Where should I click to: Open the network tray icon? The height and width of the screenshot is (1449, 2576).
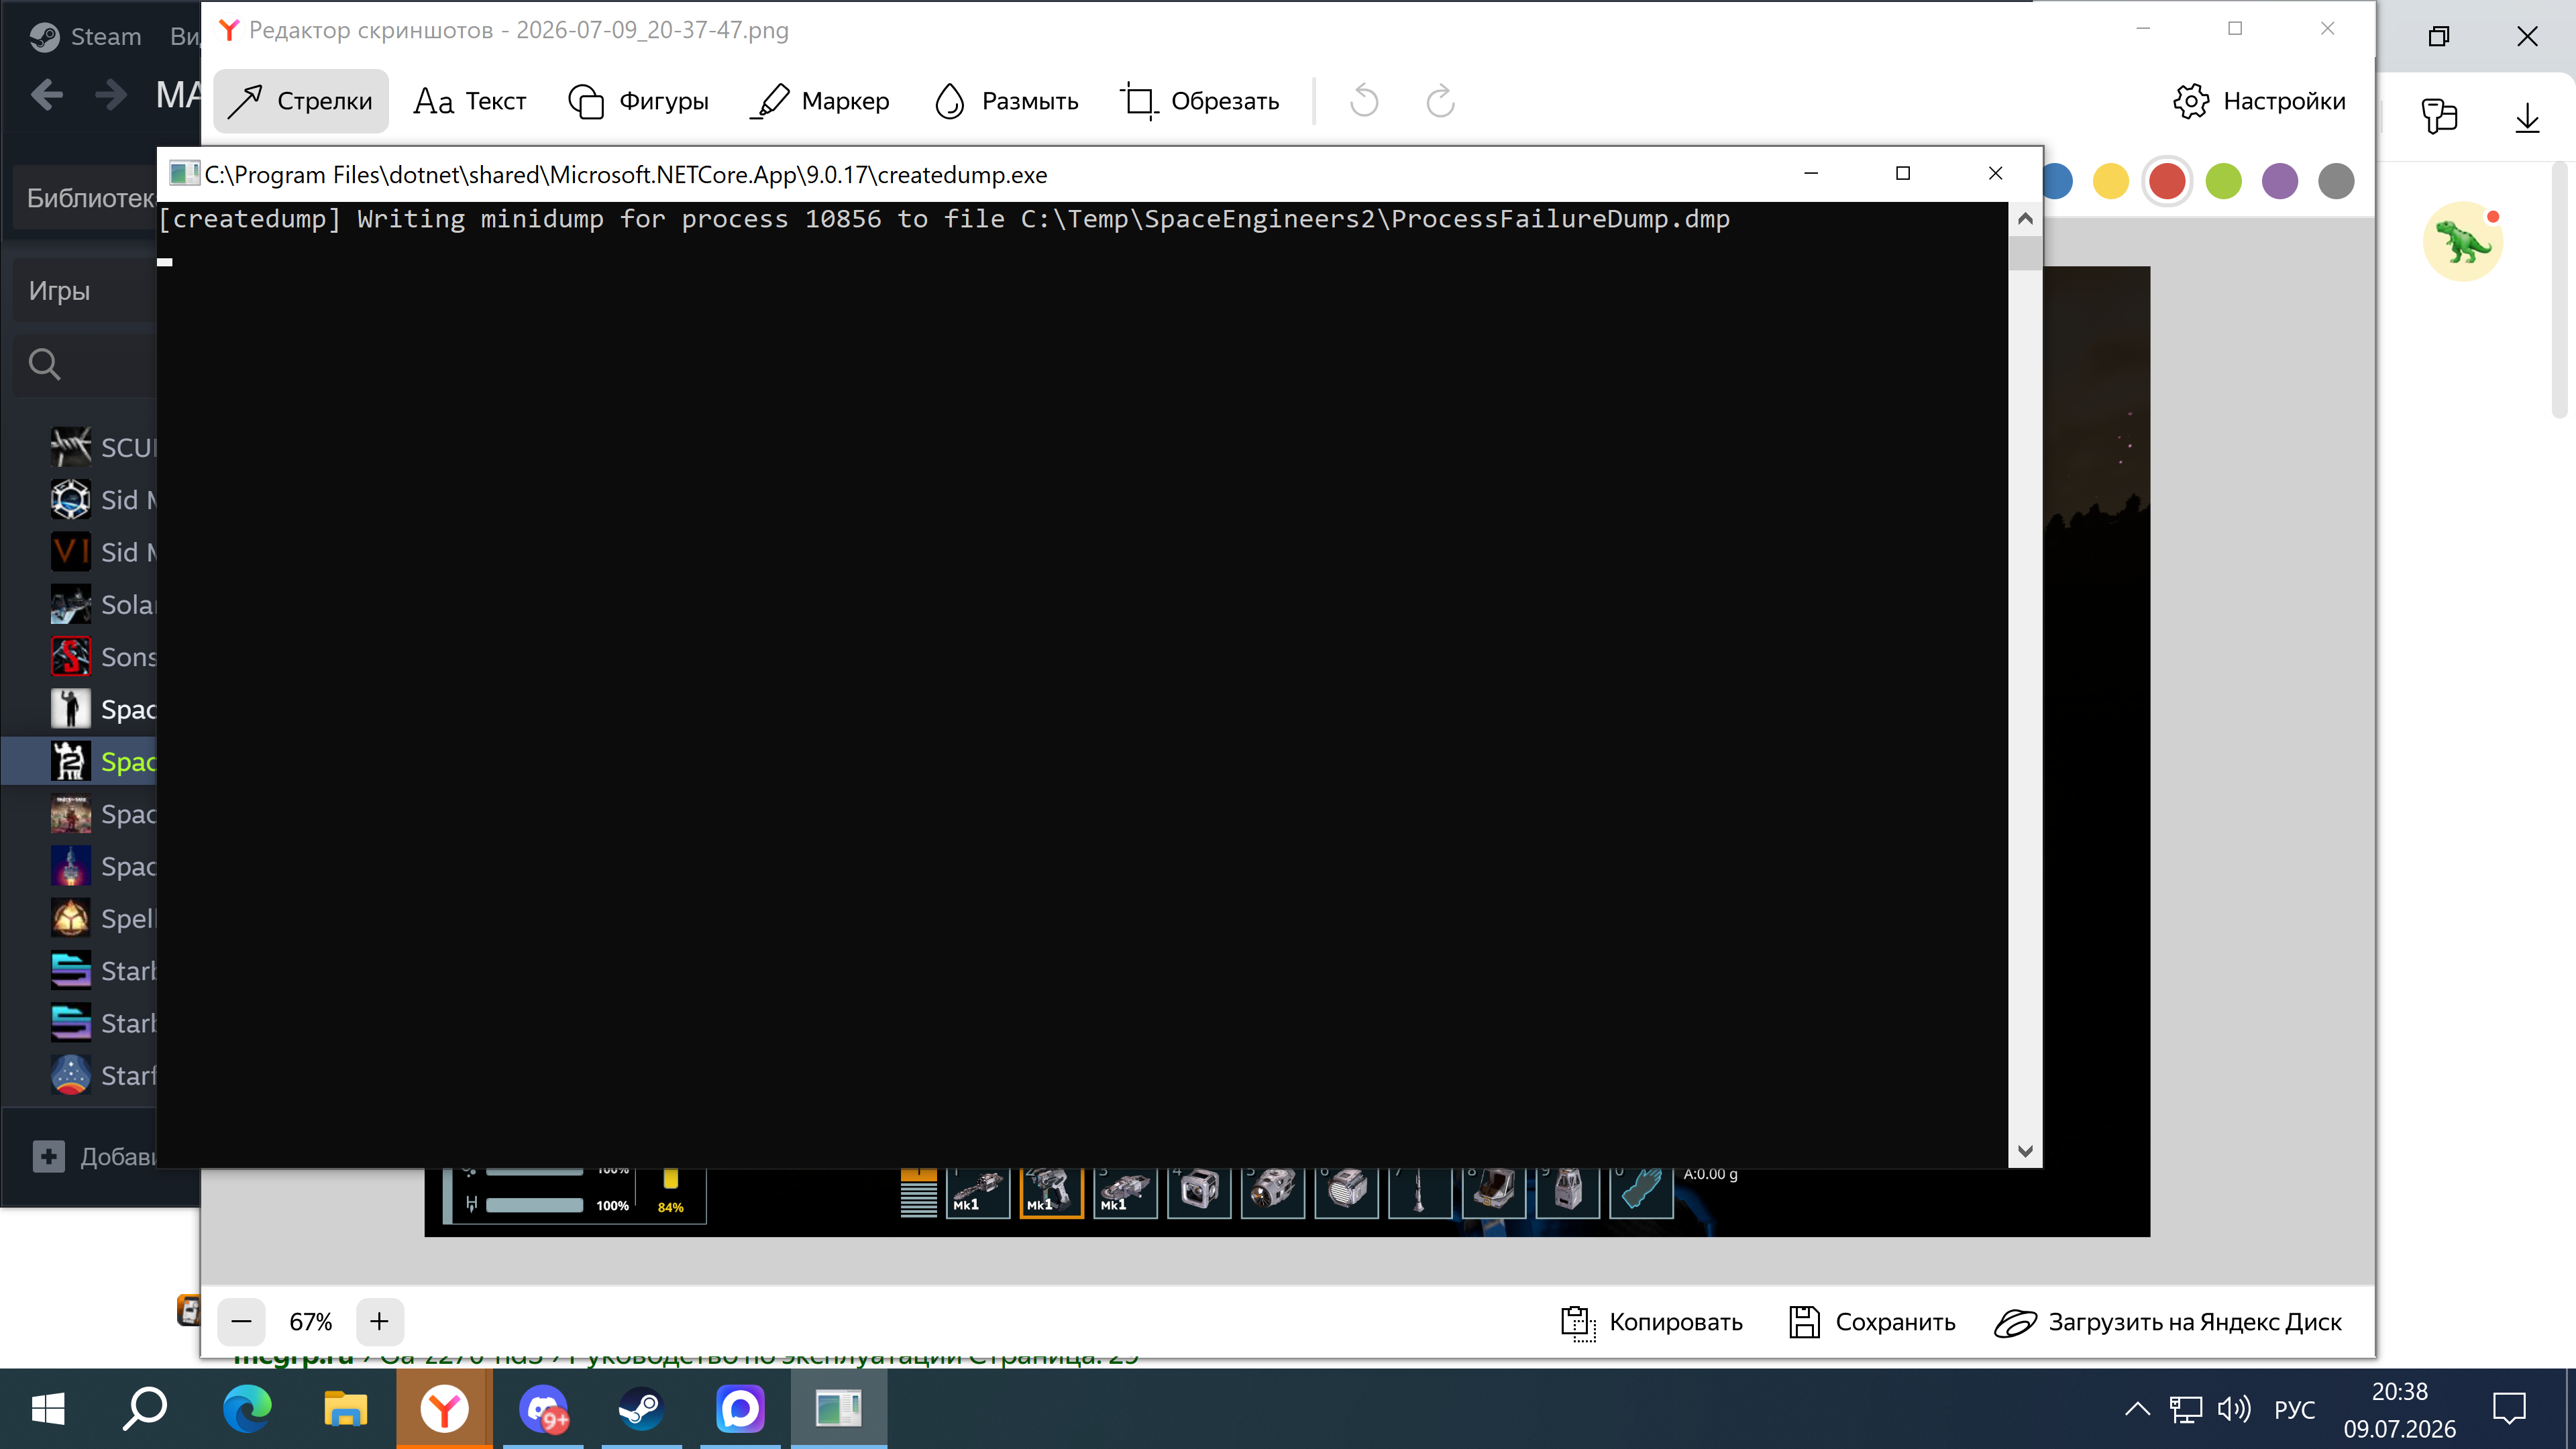[2186, 1409]
